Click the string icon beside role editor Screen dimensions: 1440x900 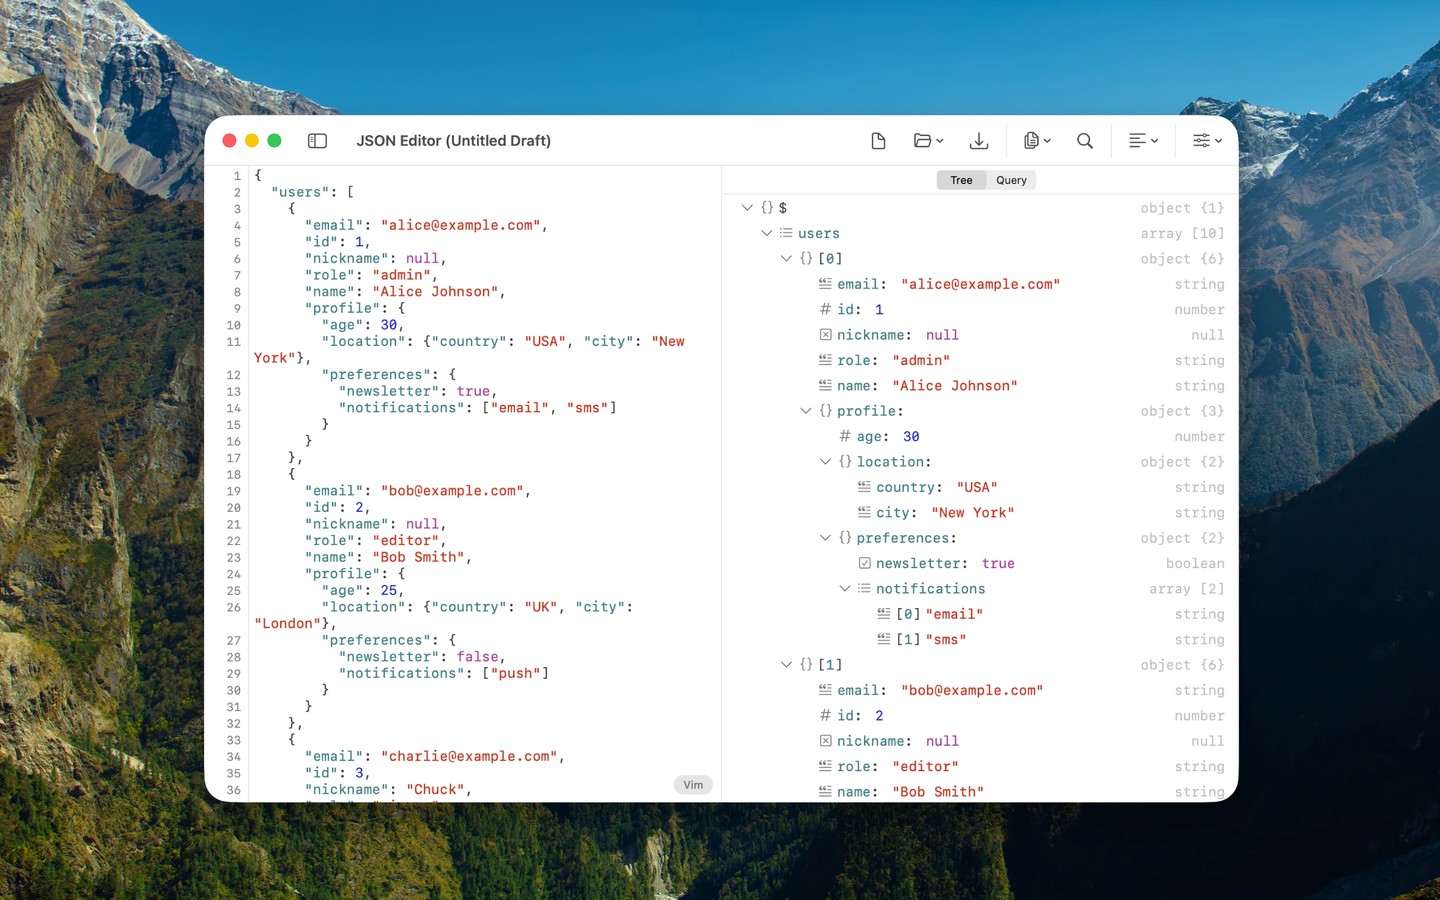(826, 766)
